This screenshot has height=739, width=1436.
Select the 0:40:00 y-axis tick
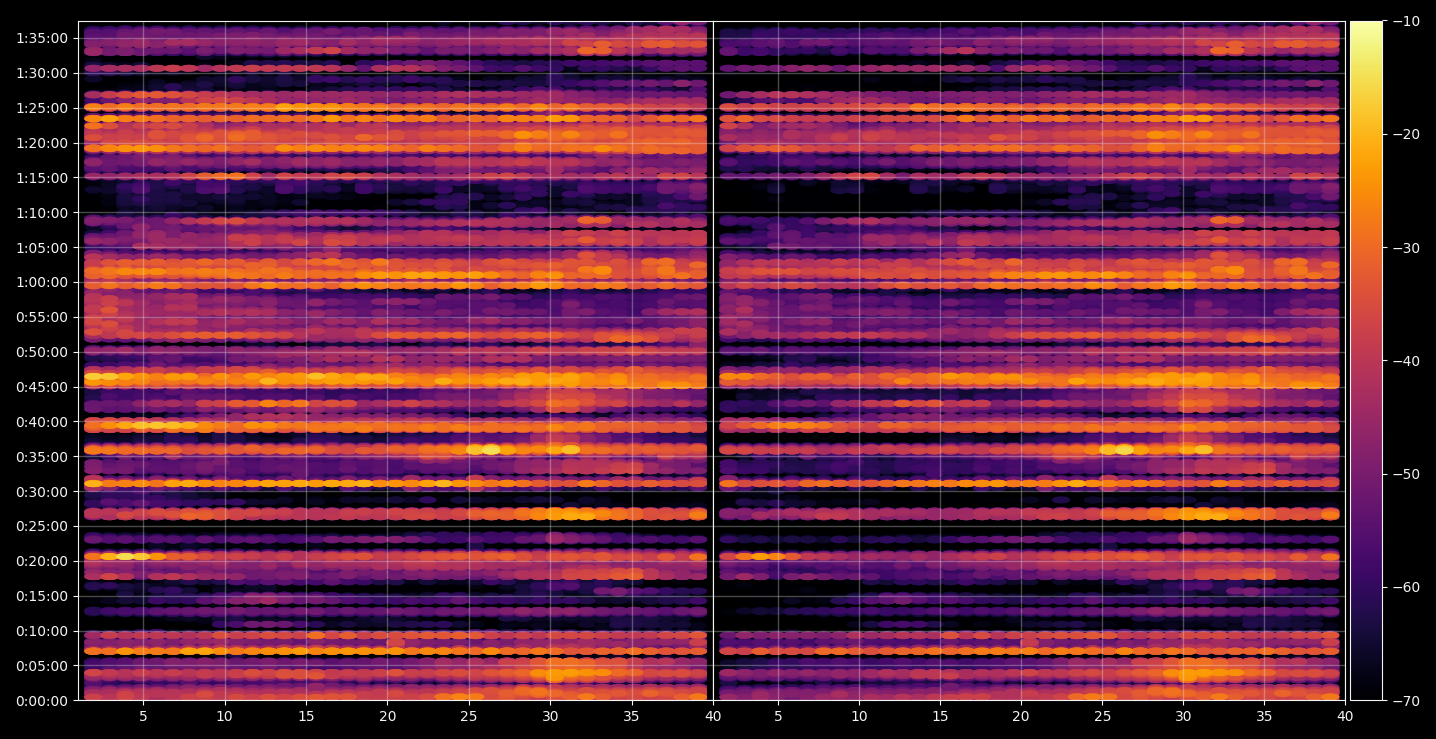tap(42, 422)
